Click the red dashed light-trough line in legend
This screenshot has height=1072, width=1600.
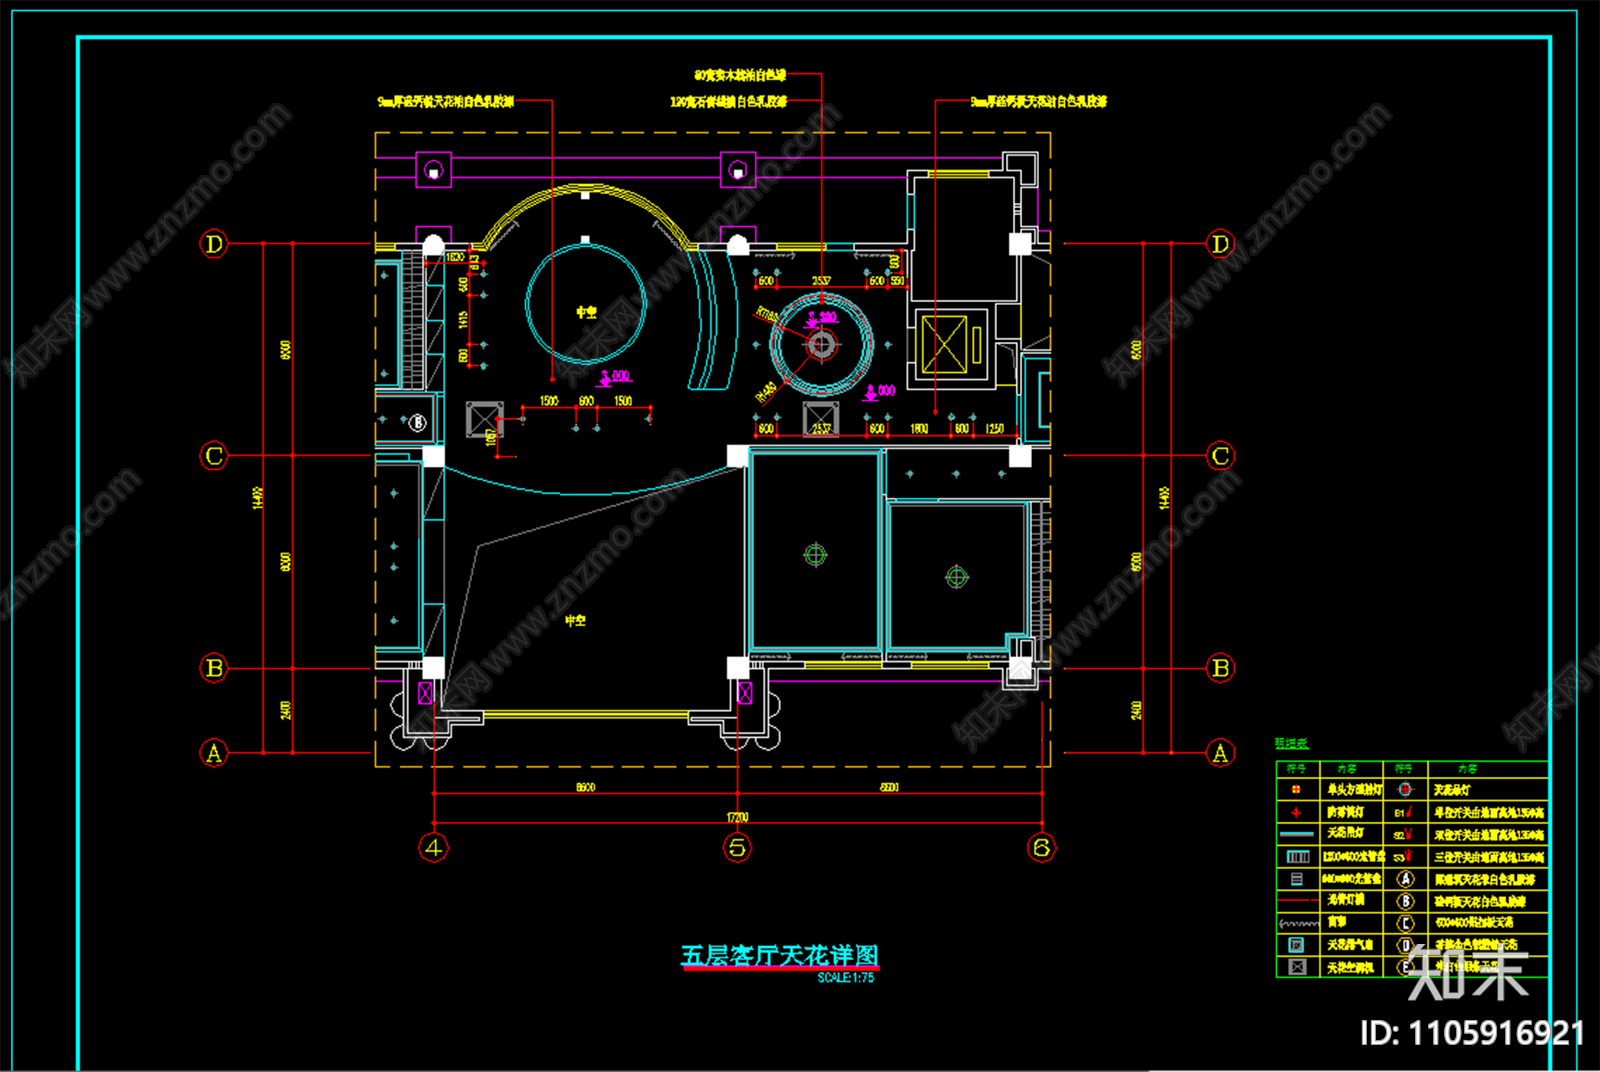coord(1298,901)
